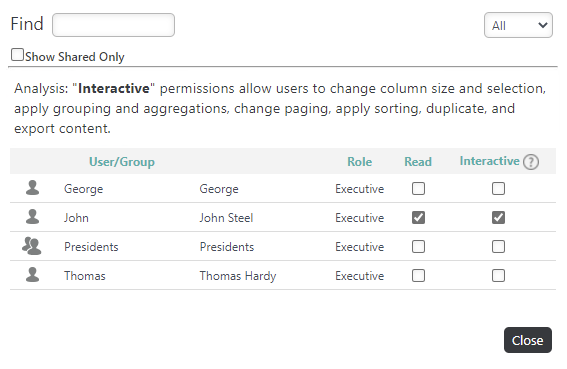This screenshot has height=369, width=567.
Task: Focus the Find search field
Action: coord(113,25)
